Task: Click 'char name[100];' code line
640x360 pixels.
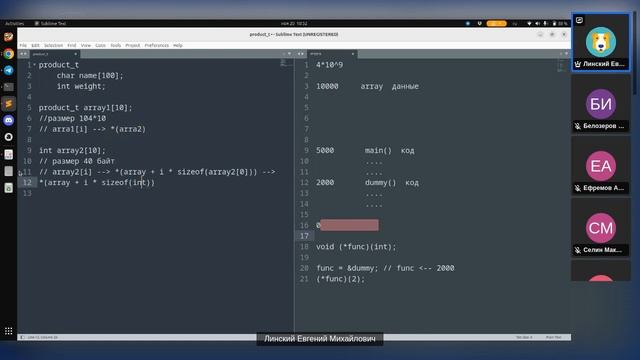Action: pos(90,76)
